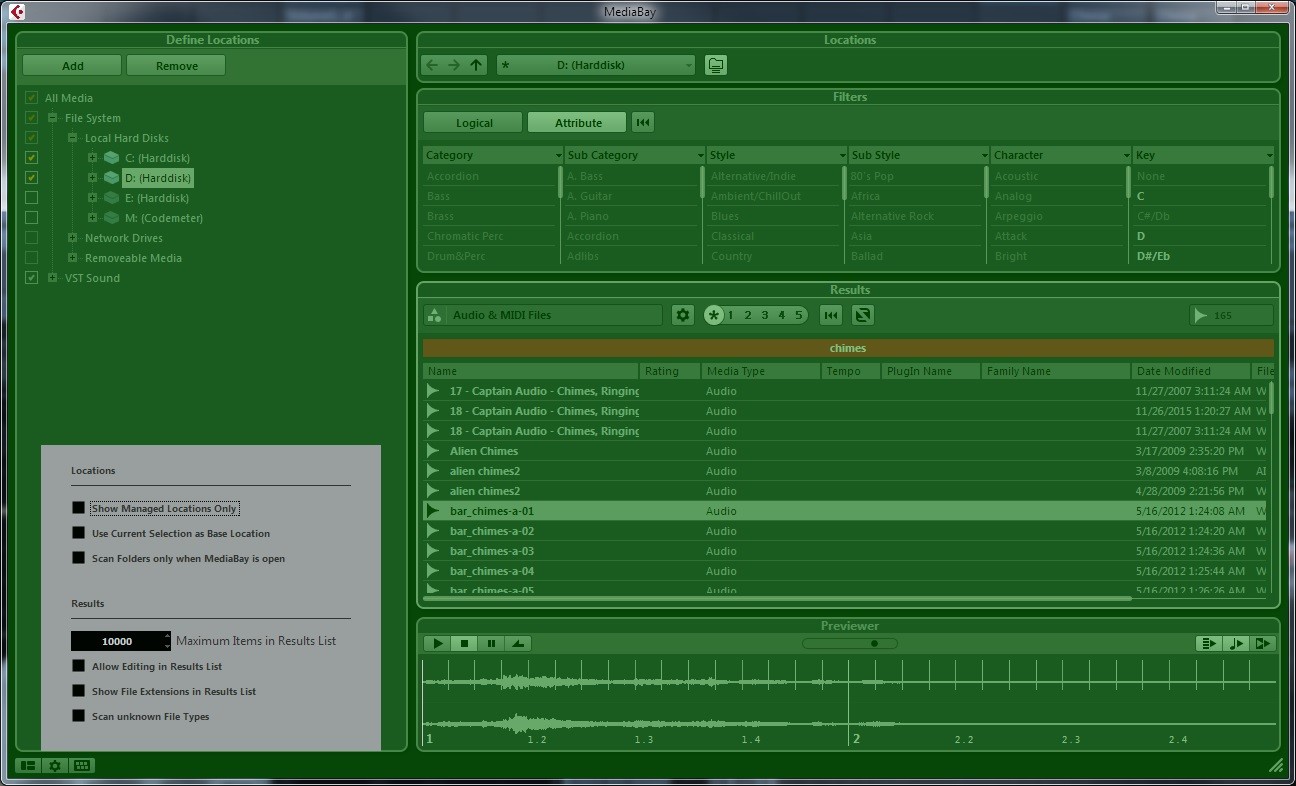The image size is (1296, 786).
Task: Check the M: (Codemeter) checkbox
Action: click(x=32, y=218)
